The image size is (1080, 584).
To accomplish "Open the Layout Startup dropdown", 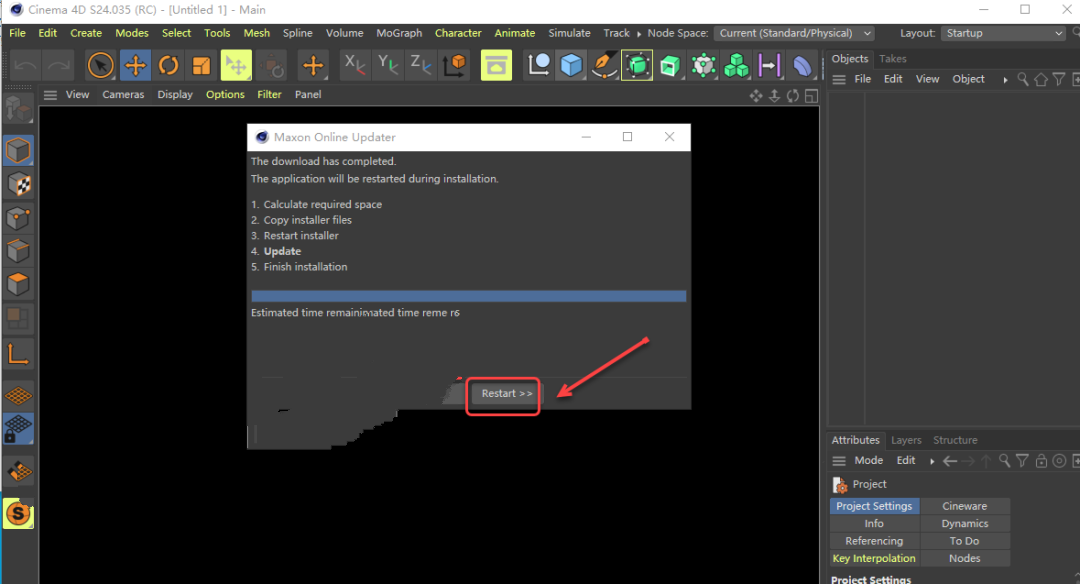I will pos(1004,33).
